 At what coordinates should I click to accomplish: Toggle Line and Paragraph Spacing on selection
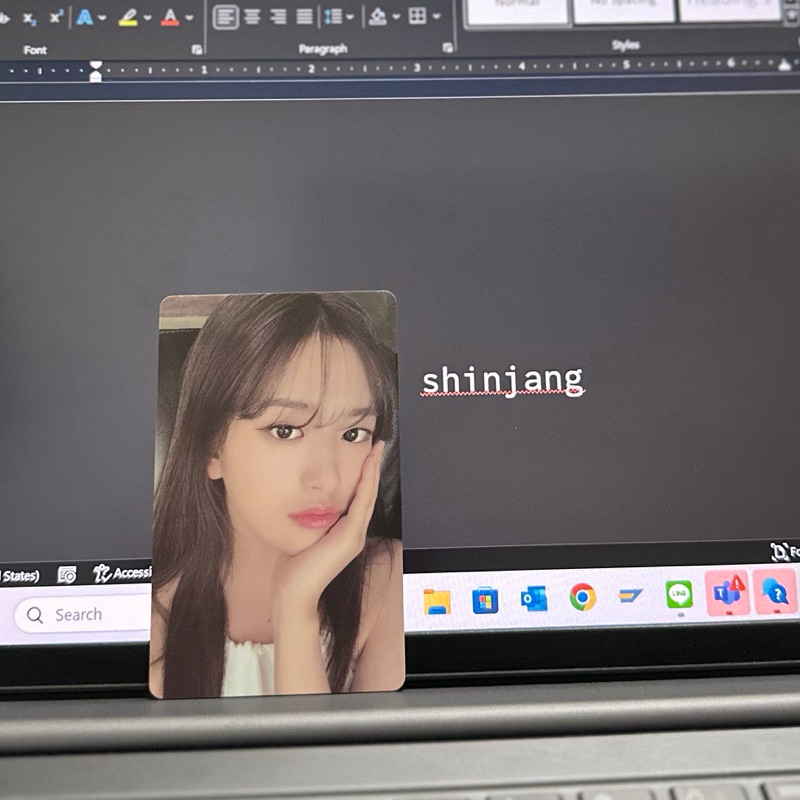pos(334,16)
